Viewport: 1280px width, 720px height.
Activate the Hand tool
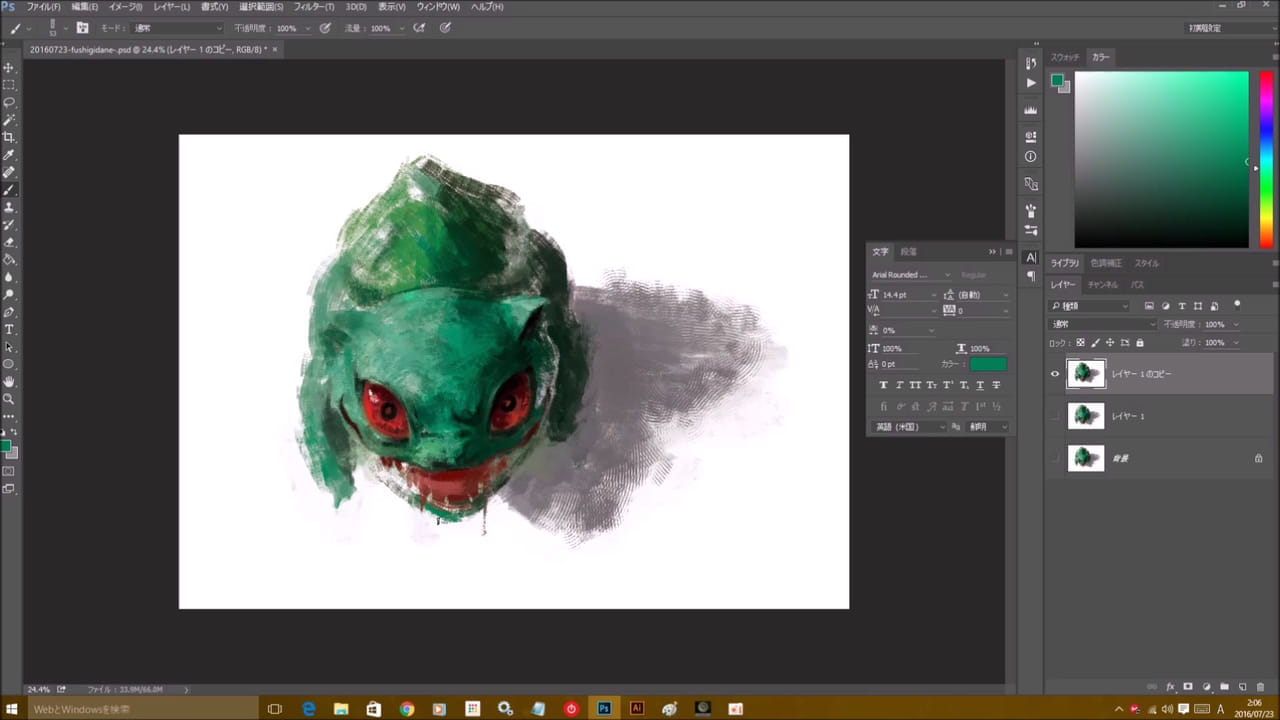point(9,381)
